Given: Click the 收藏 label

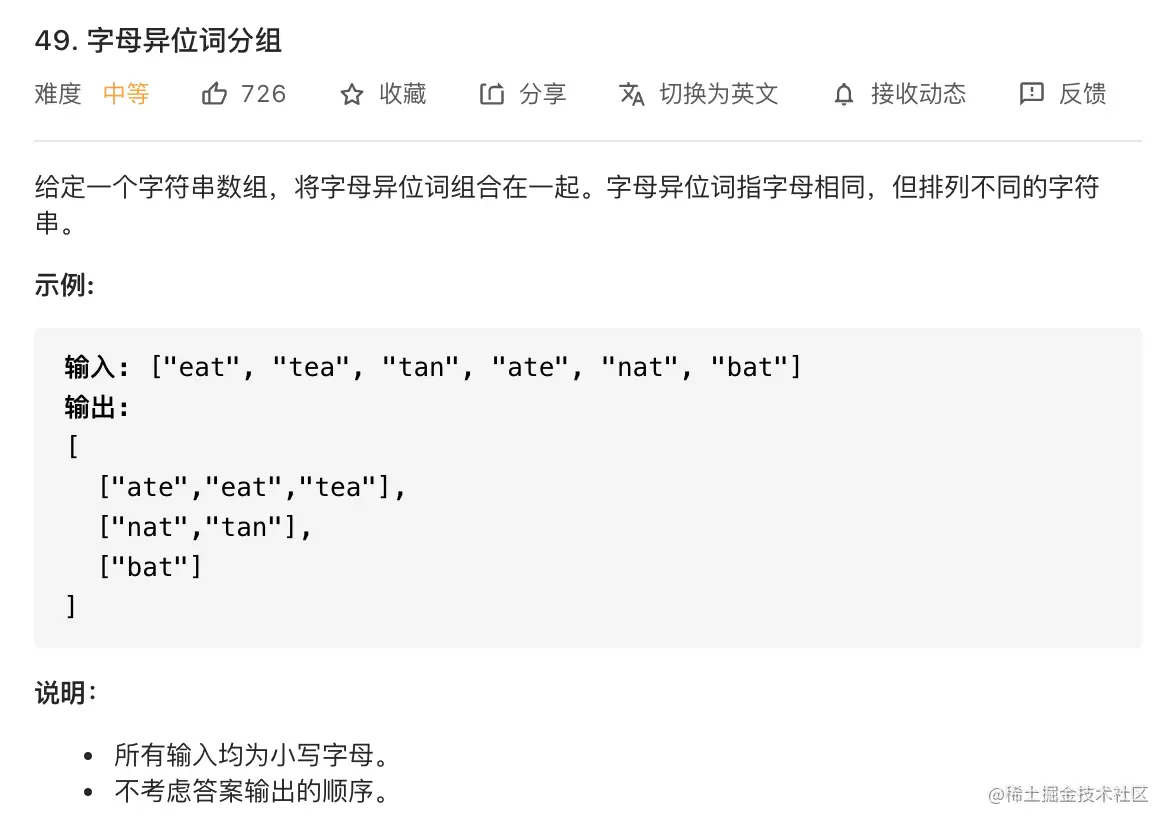Looking at the screenshot, I should (402, 93).
